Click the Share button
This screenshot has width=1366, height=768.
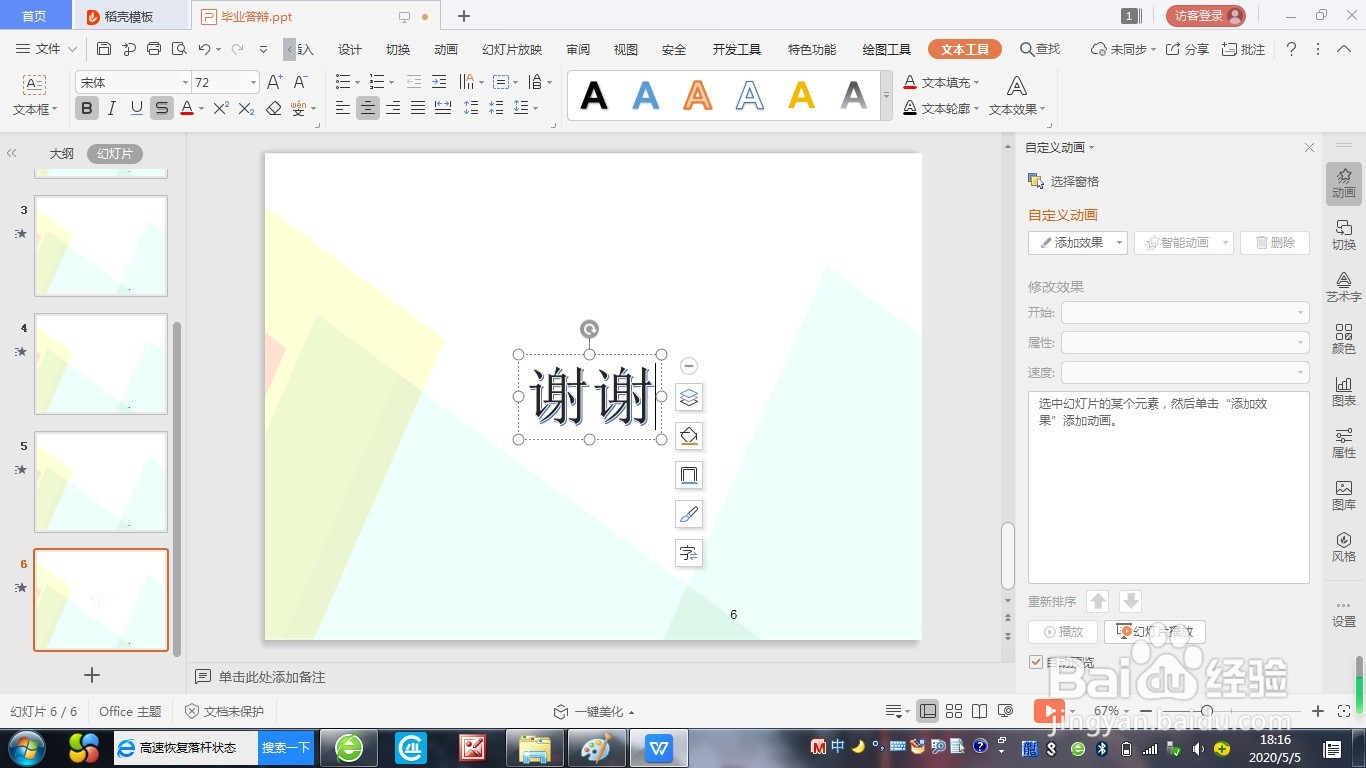pyautogui.click(x=1187, y=49)
